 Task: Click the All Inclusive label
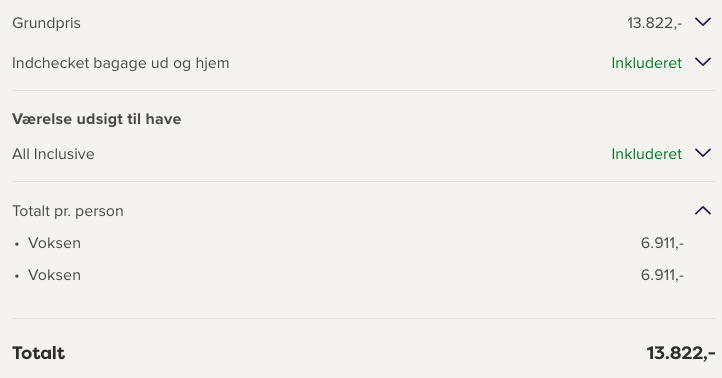[53, 154]
